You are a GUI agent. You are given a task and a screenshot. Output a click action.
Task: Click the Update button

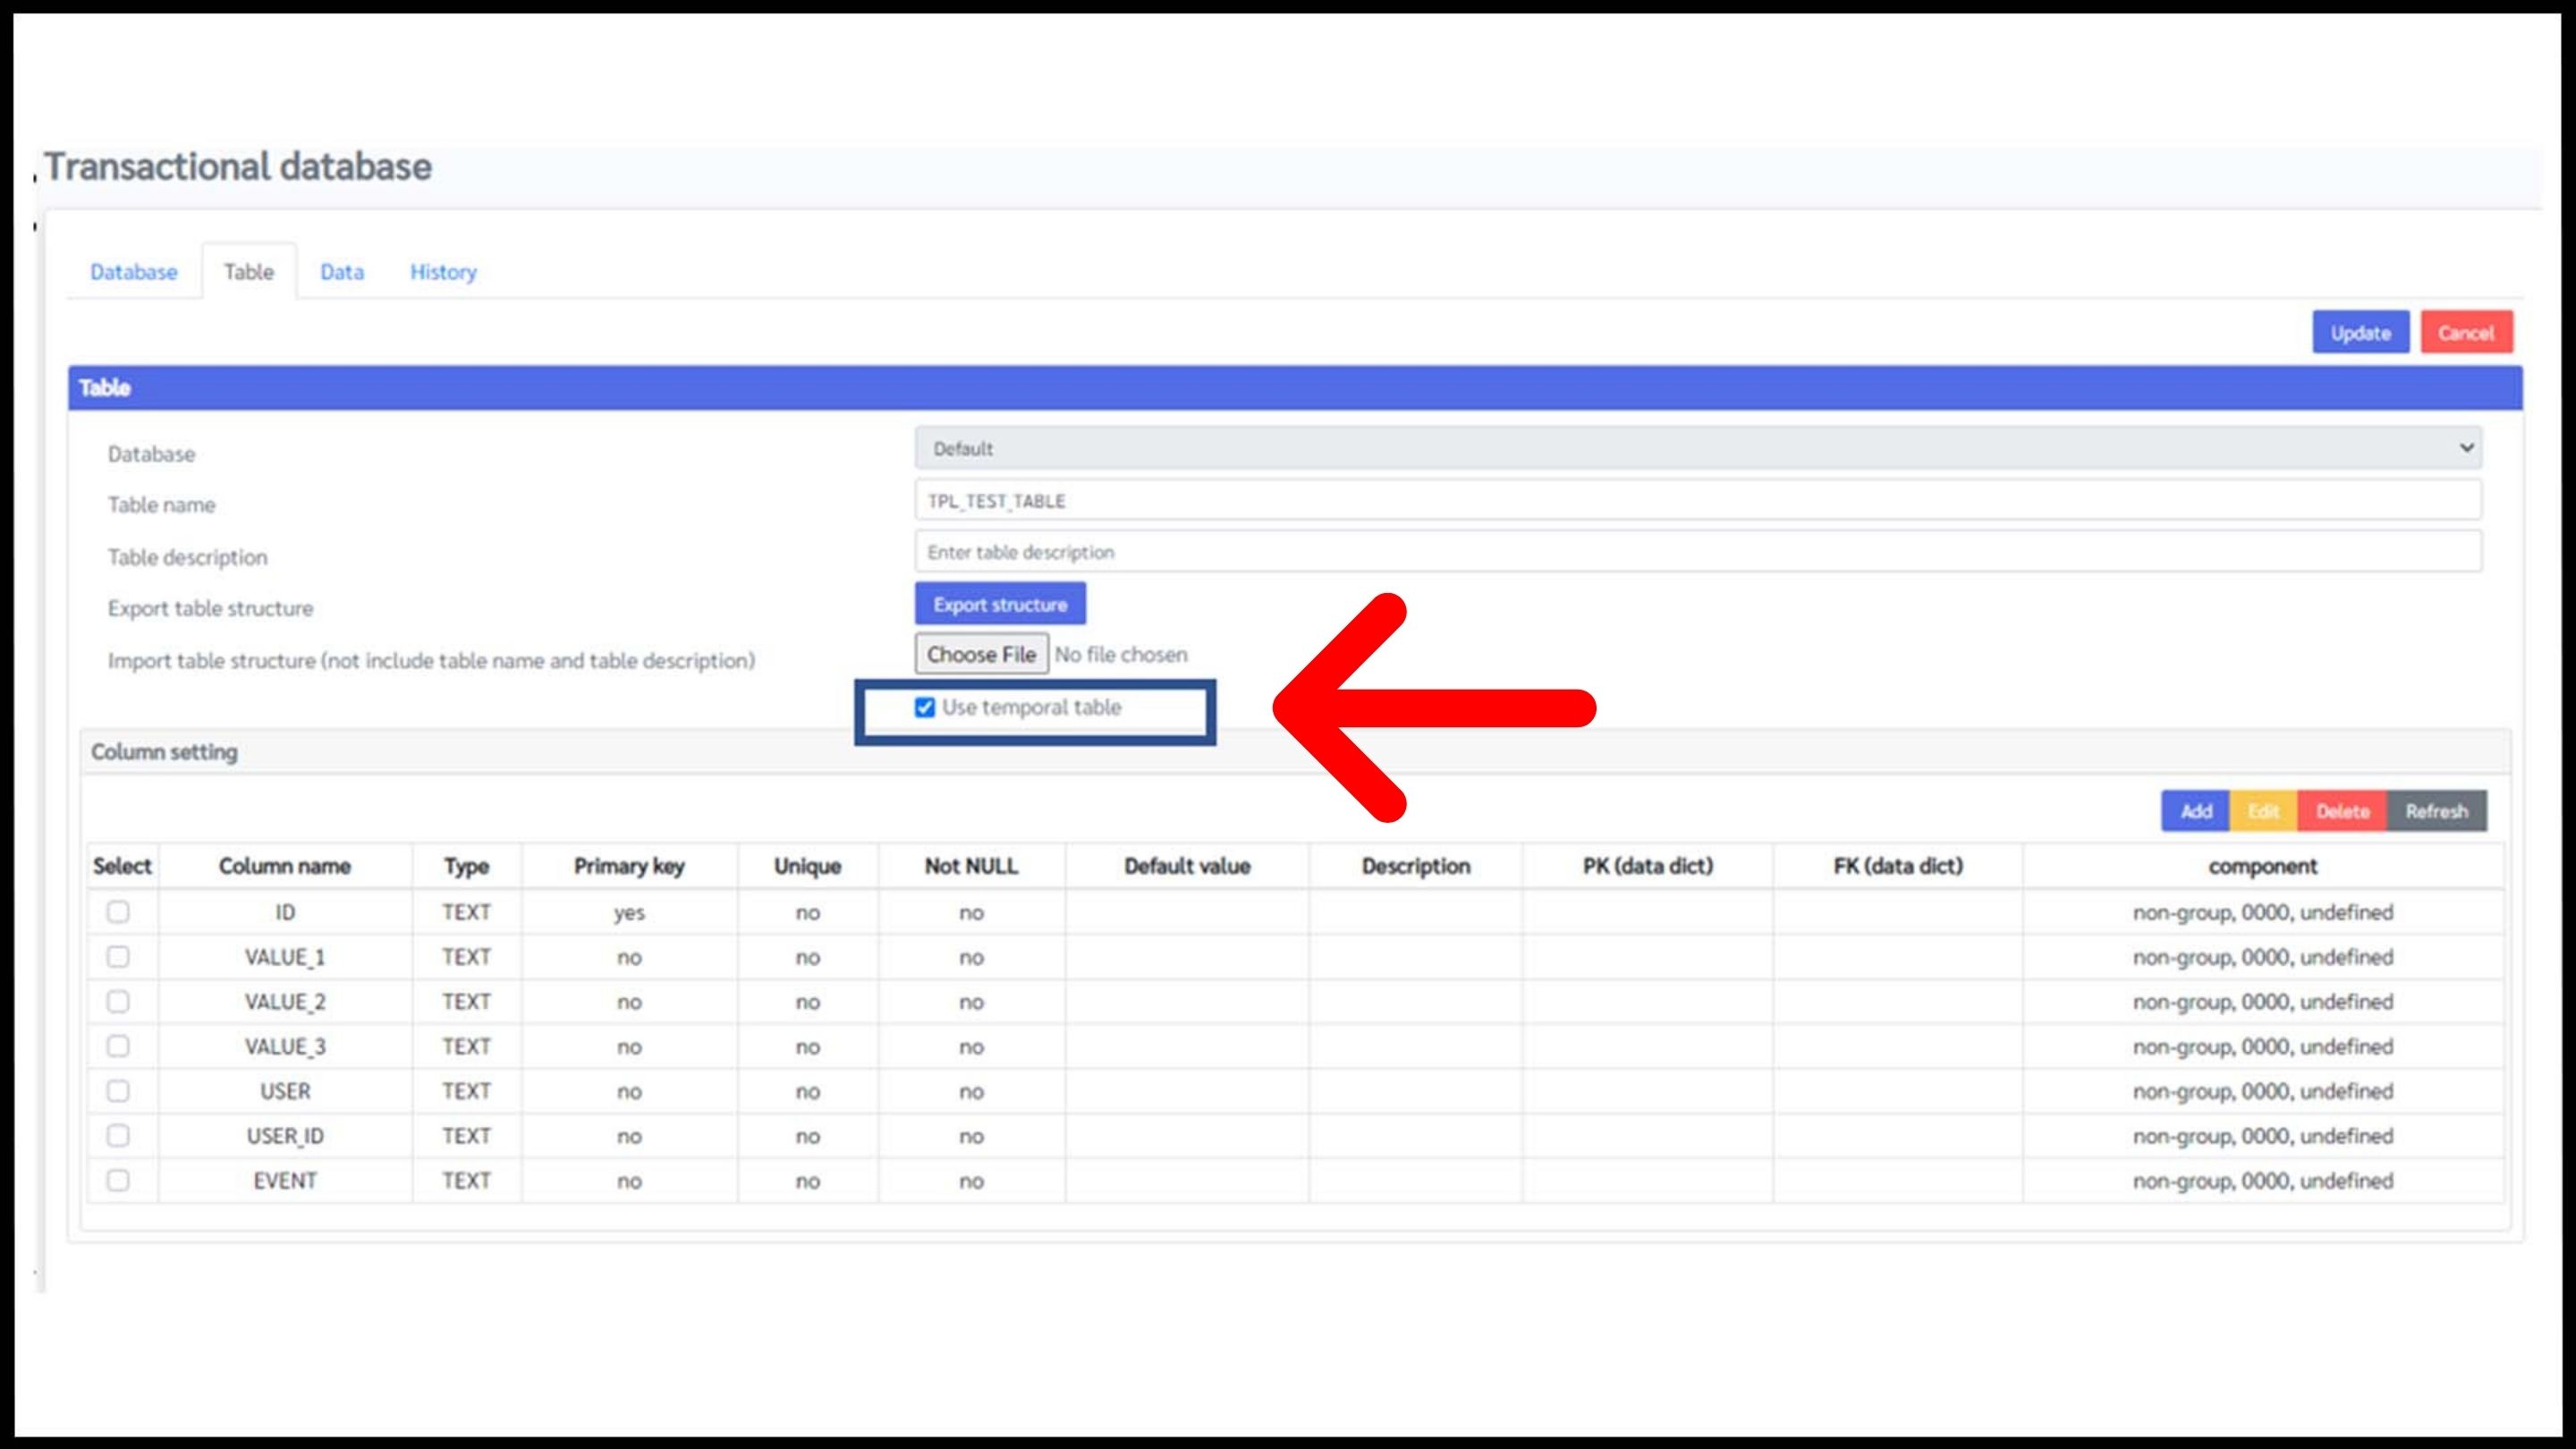2360,333
